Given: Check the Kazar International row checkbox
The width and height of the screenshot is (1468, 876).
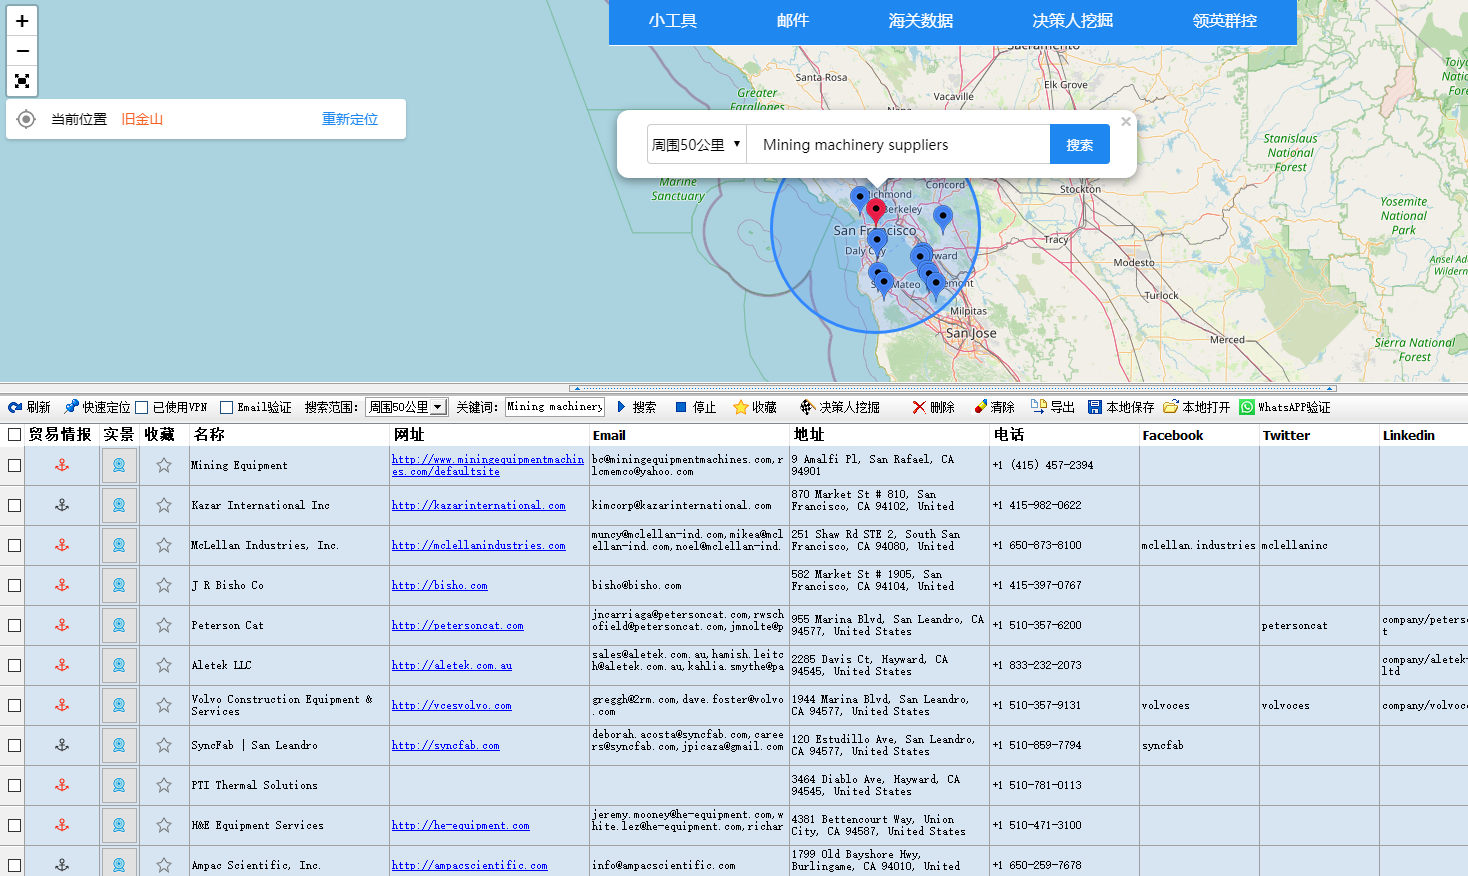Looking at the screenshot, I should coord(14,505).
